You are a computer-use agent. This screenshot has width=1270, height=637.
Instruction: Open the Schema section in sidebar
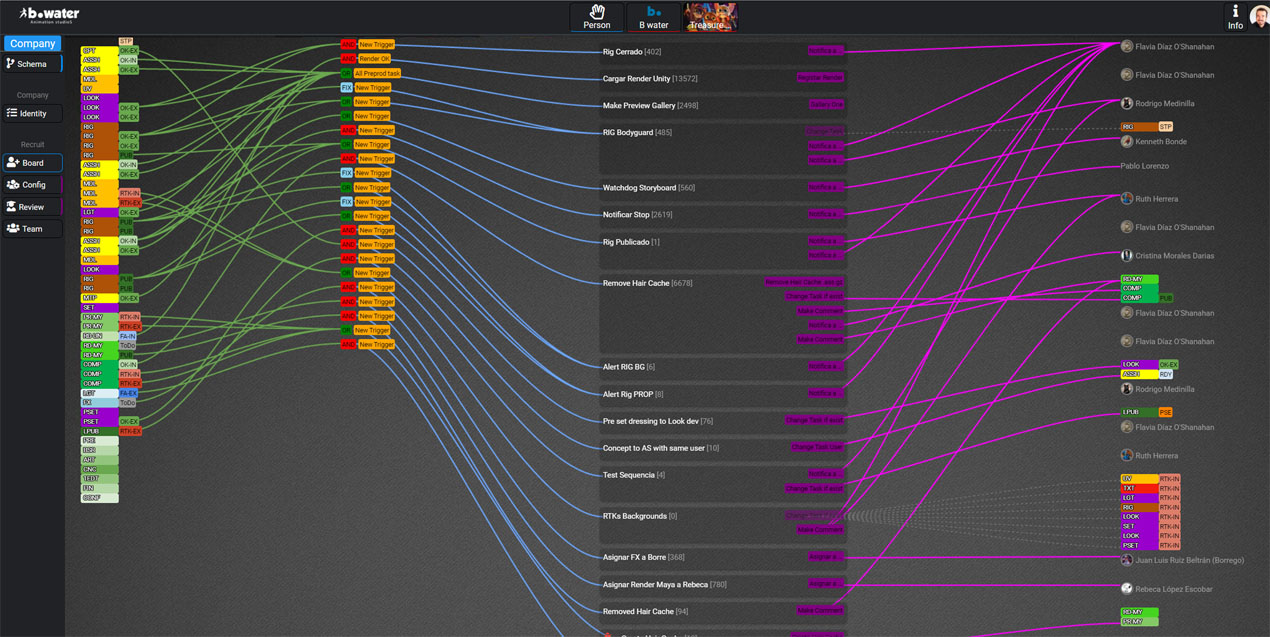[32, 64]
